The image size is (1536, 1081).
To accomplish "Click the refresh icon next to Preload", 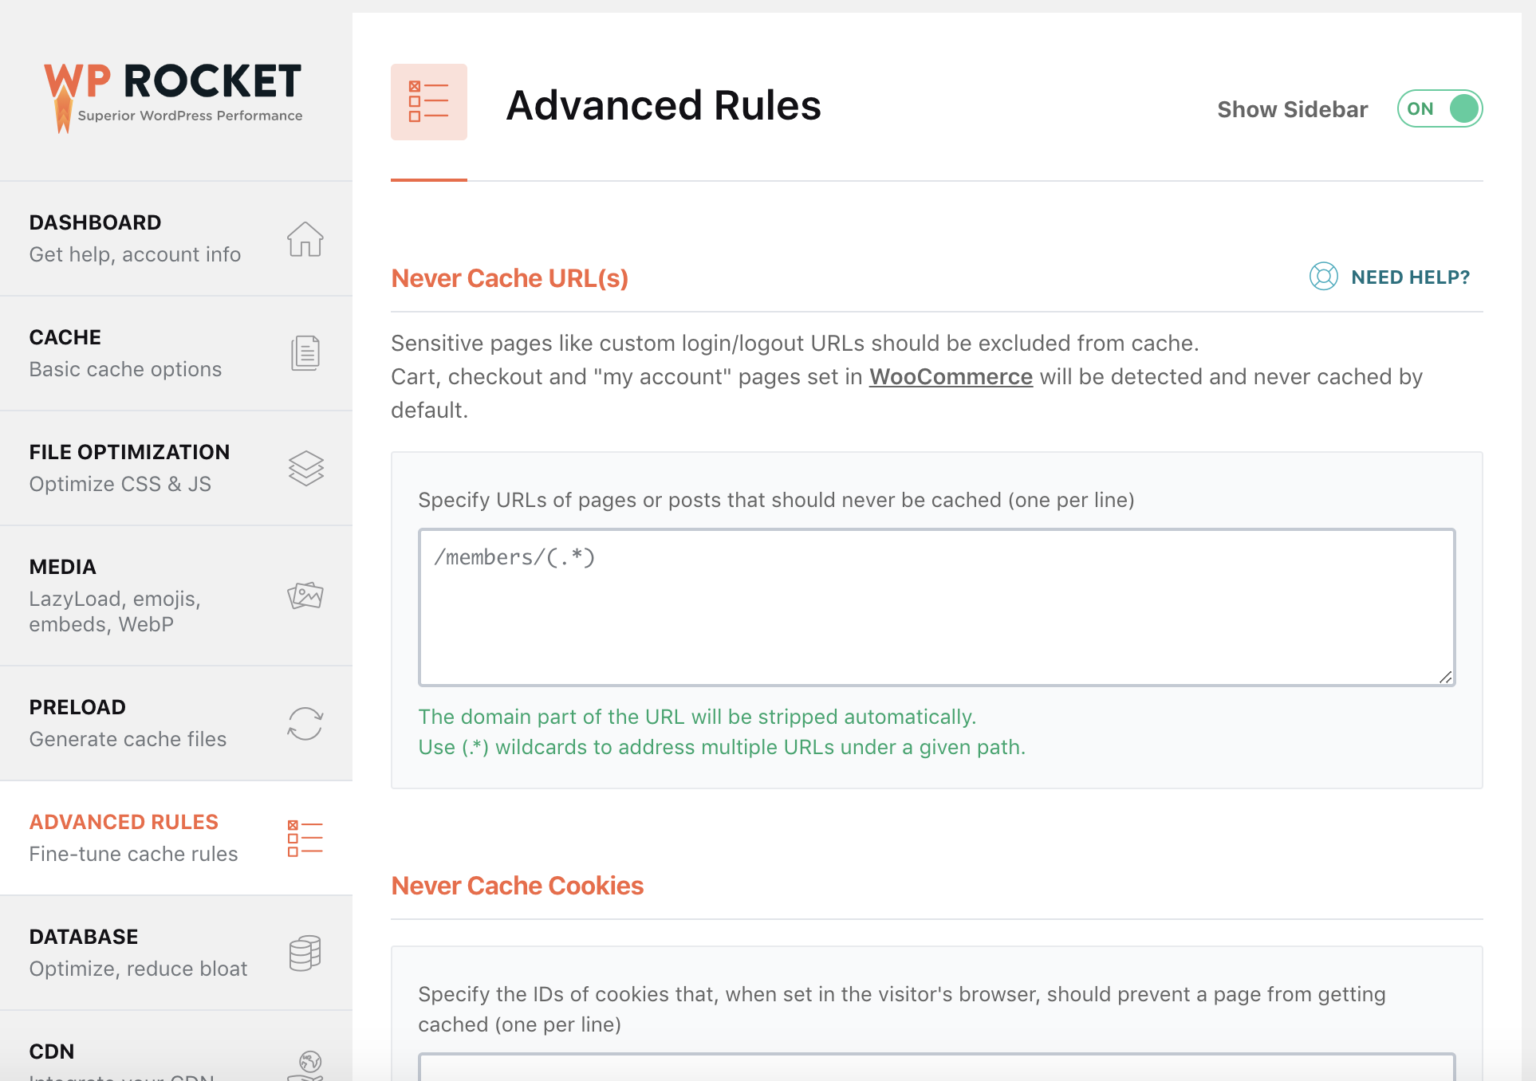I will point(305,723).
